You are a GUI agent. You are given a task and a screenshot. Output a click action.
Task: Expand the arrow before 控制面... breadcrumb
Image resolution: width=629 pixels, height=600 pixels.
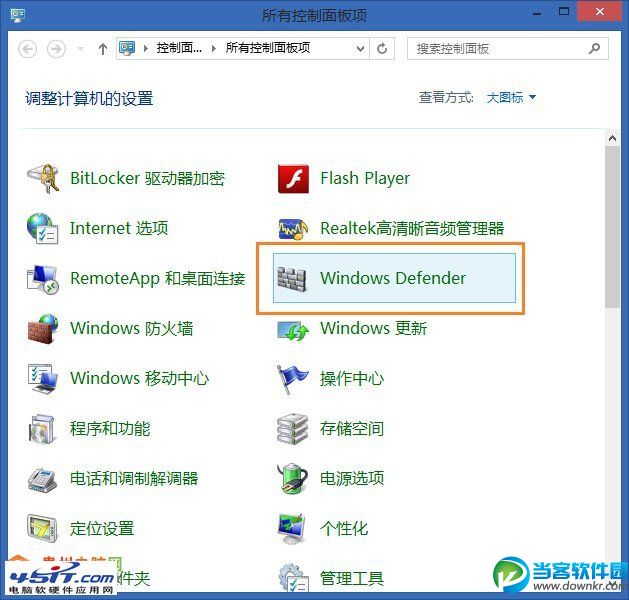[x=146, y=49]
